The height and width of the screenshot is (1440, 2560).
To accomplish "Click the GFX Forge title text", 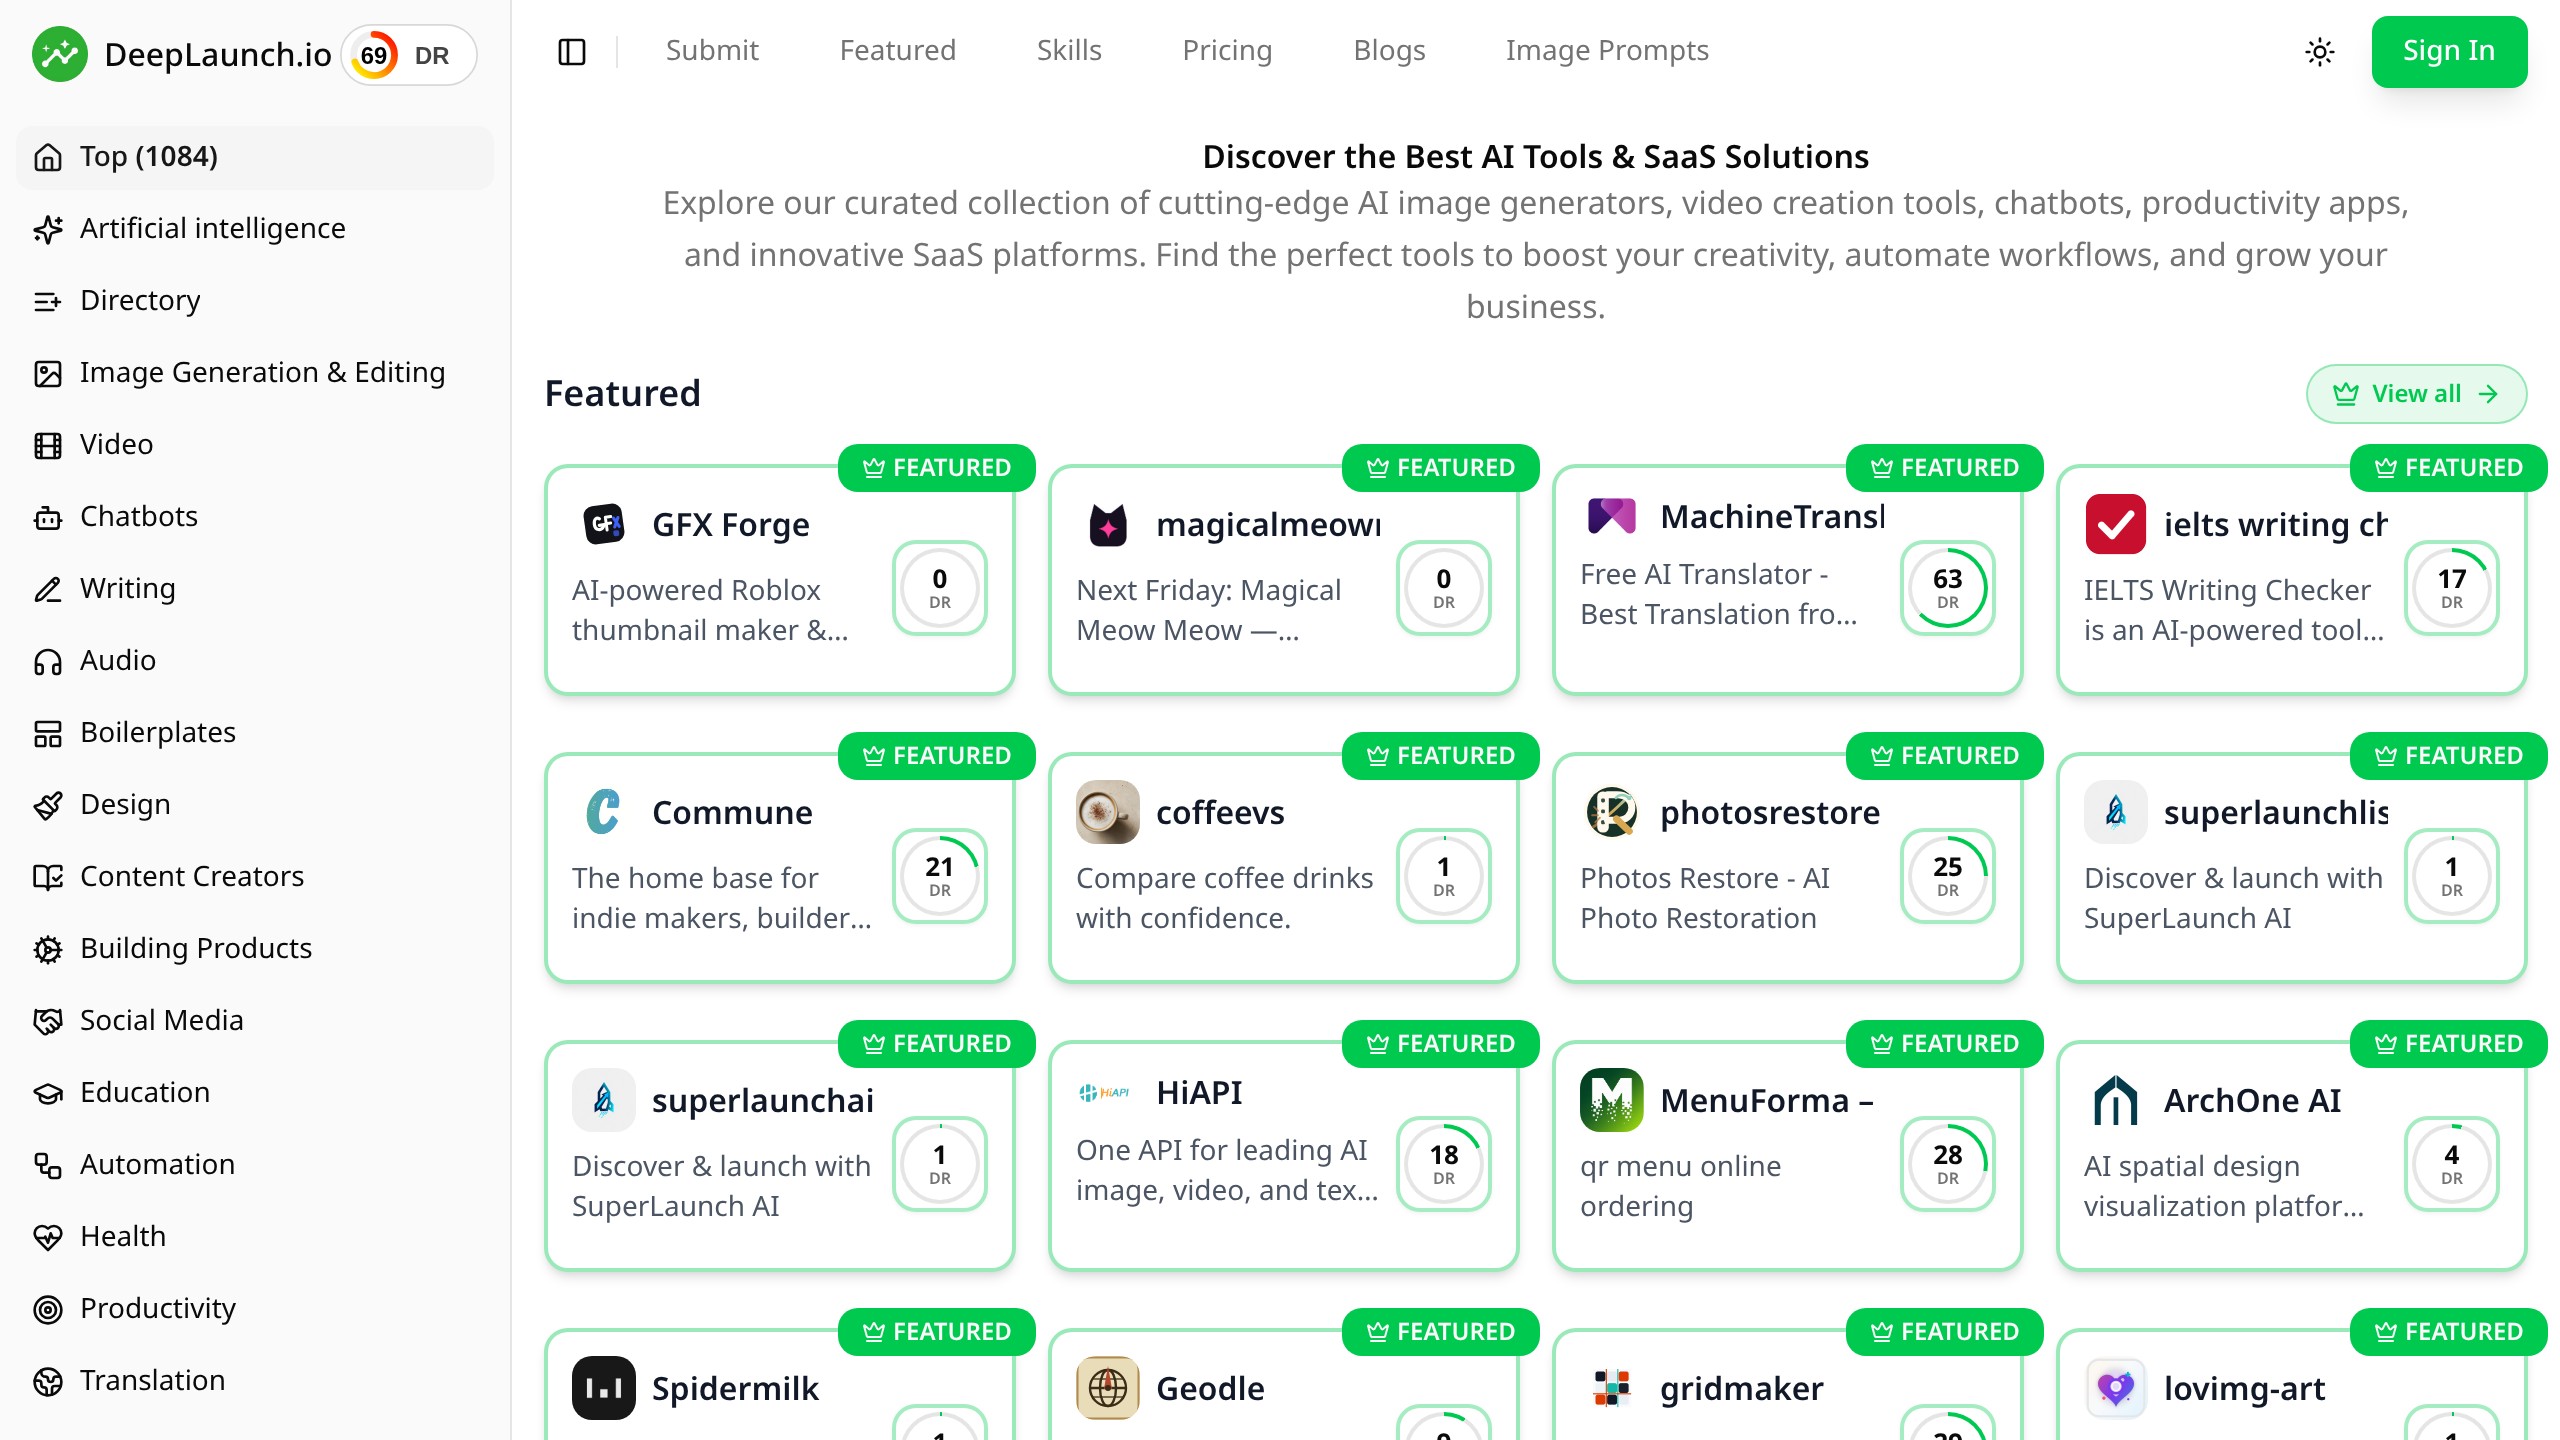I will pos(731,524).
